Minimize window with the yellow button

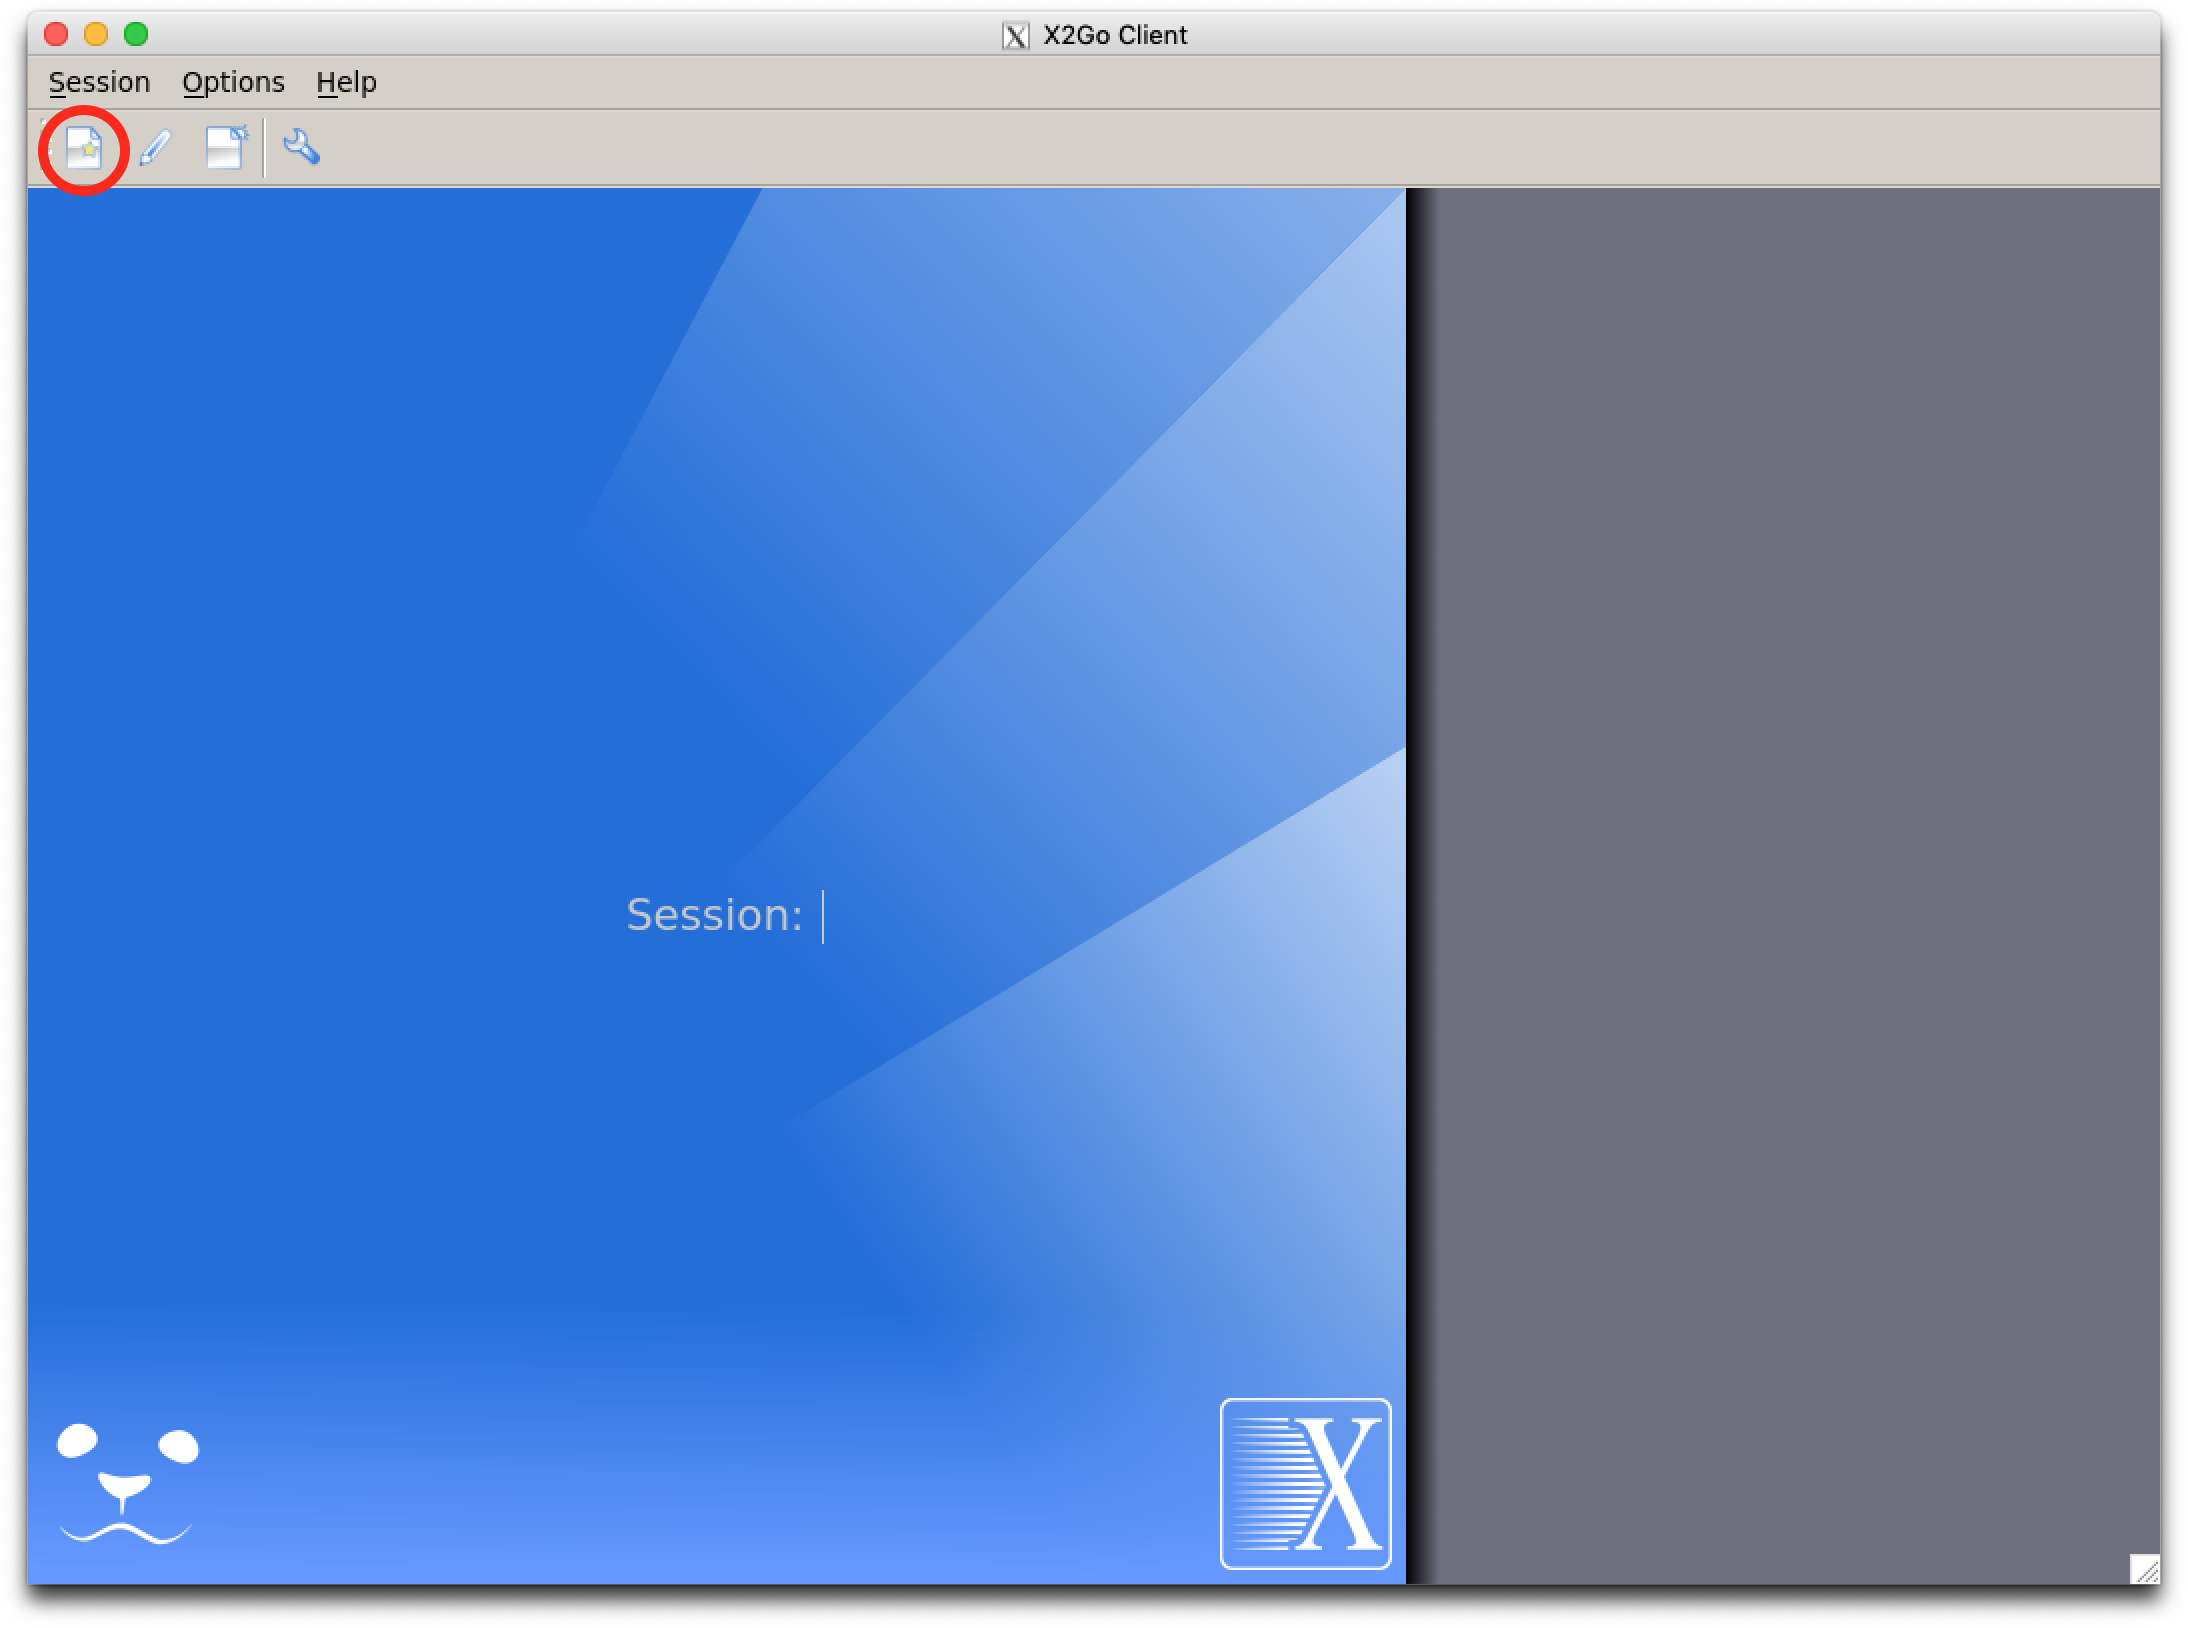click(96, 35)
